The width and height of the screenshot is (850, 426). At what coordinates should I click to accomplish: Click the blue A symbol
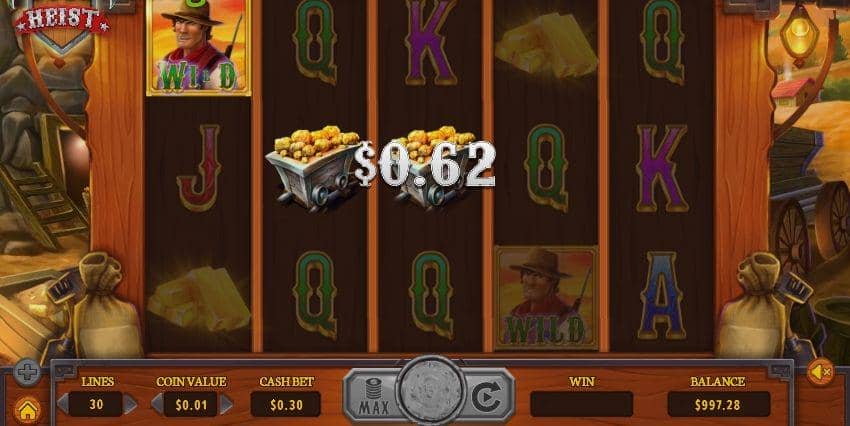[x=662, y=296]
